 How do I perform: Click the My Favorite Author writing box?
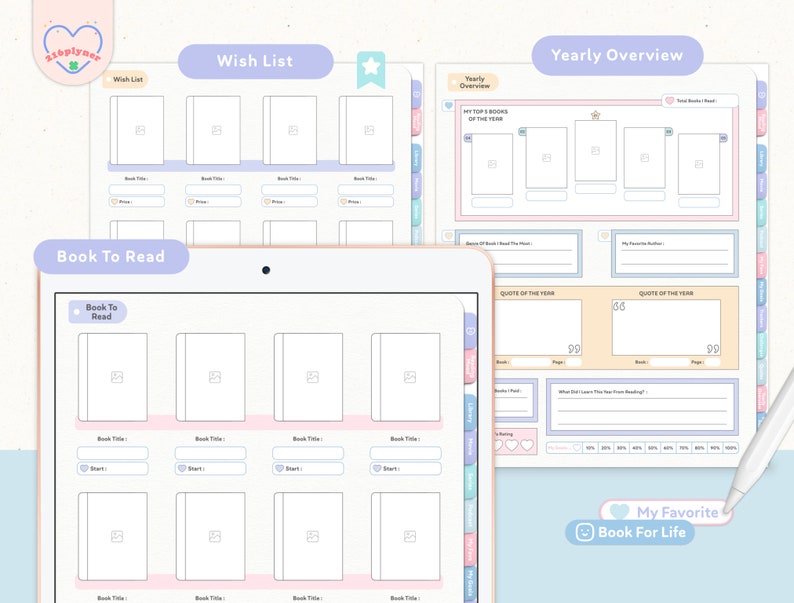(675, 253)
